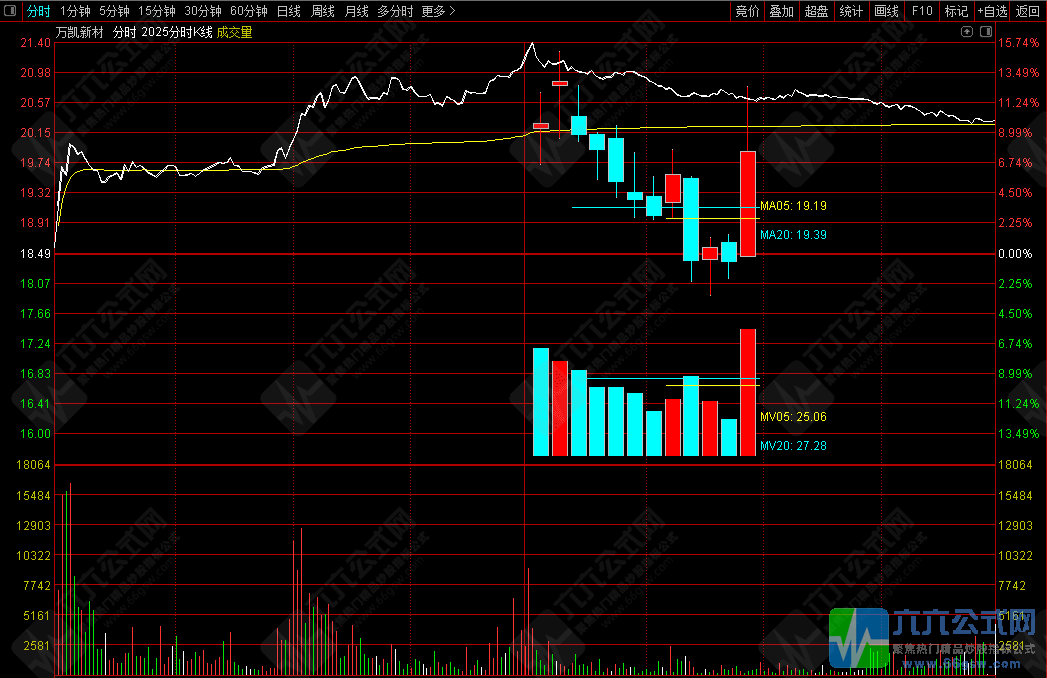1047x678 pixels.
Task: Open the 多分时 multi-day view
Action: (395, 11)
